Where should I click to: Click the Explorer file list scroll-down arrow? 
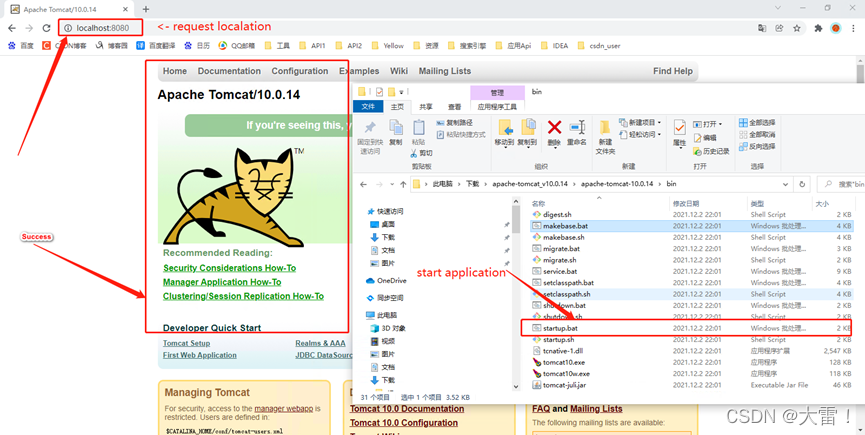516,386
